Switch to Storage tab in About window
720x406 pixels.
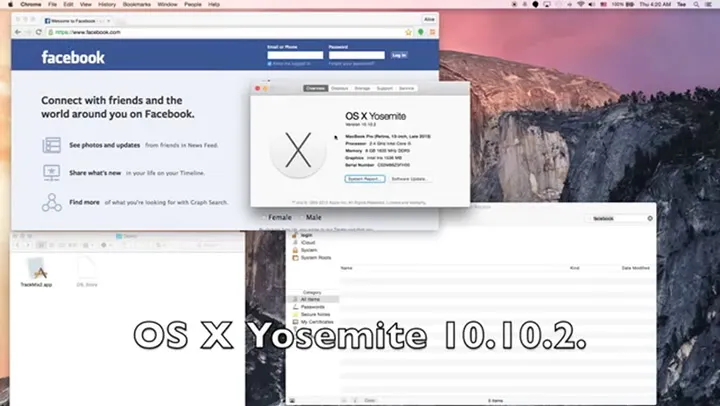(362, 88)
